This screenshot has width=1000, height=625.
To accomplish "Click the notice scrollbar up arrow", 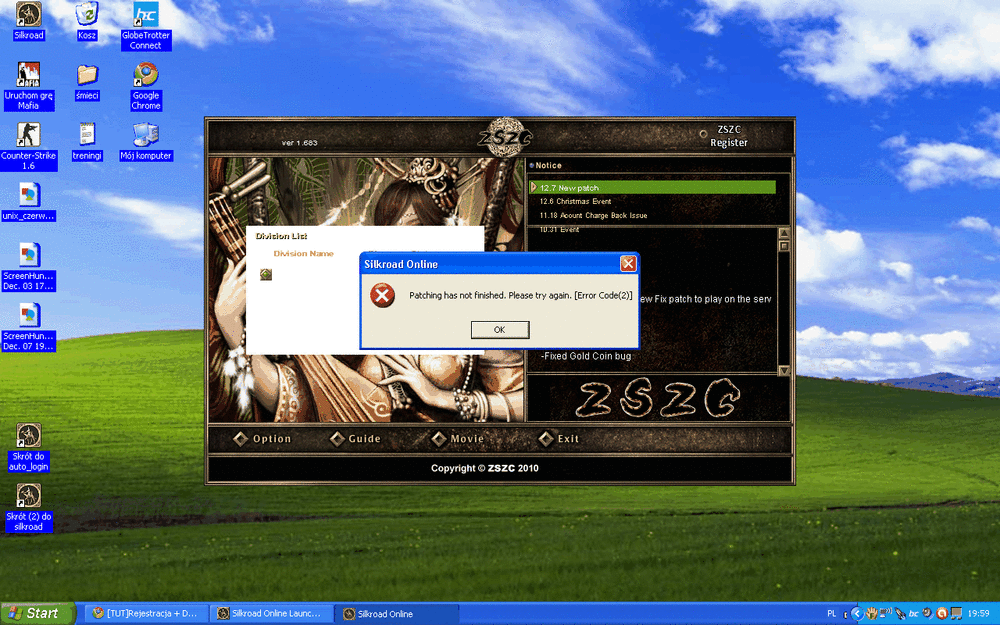I will 784,233.
